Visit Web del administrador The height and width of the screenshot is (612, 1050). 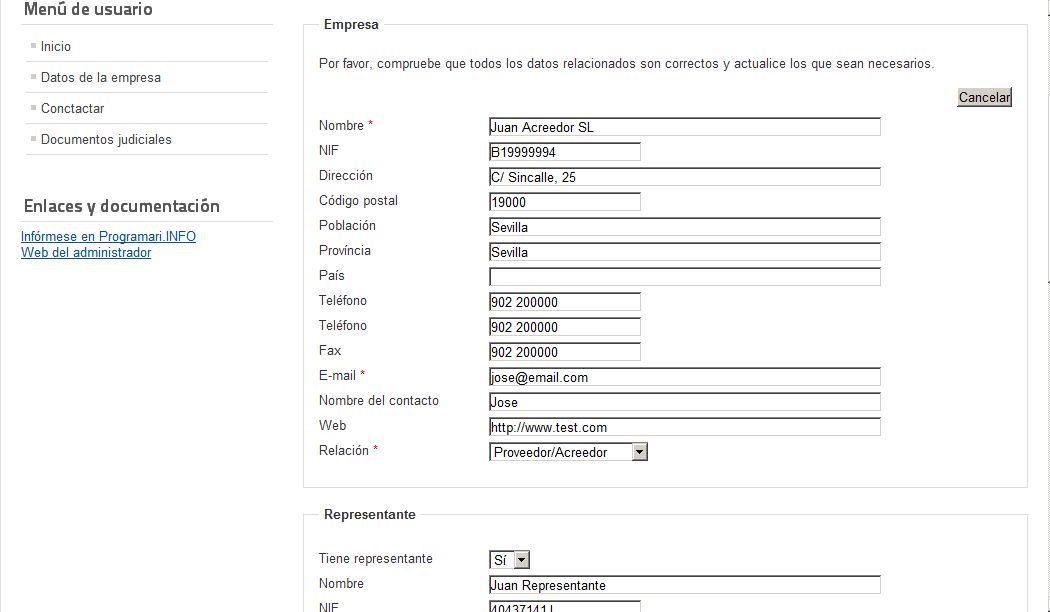point(85,252)
